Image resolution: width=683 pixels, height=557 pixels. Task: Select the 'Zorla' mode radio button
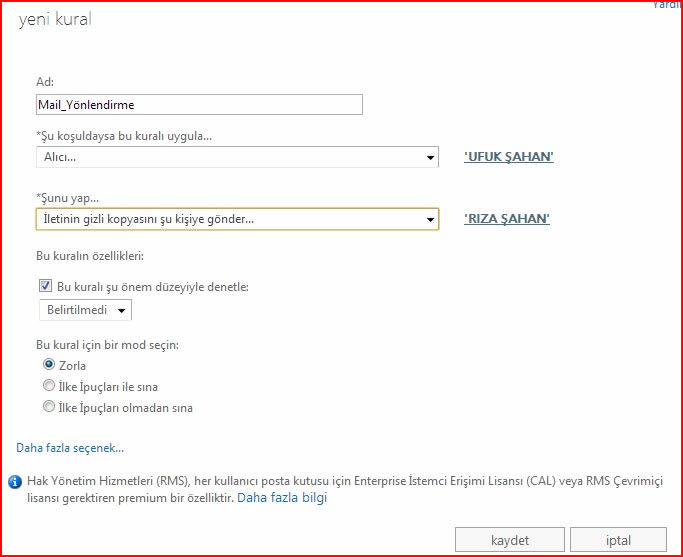pyautogui.click(x=48, y=365)
